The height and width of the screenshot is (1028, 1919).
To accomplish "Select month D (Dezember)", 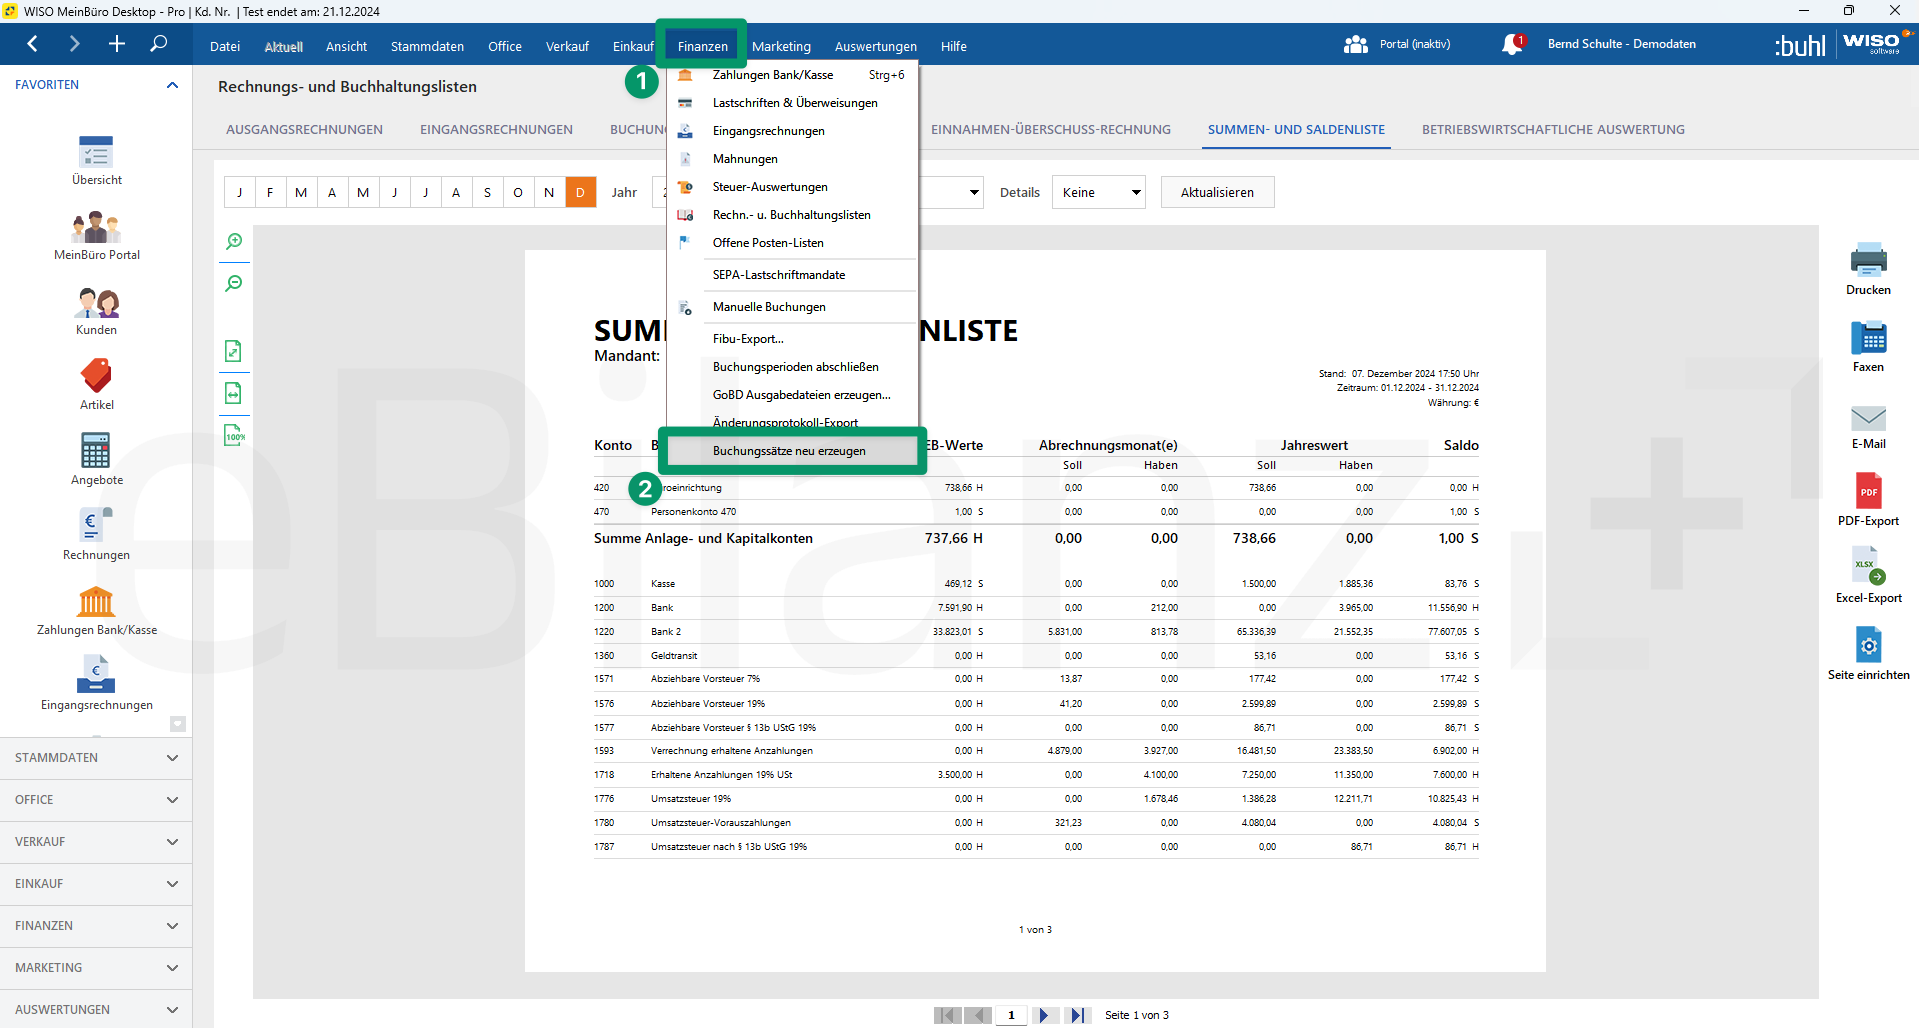I will (580, 192).
